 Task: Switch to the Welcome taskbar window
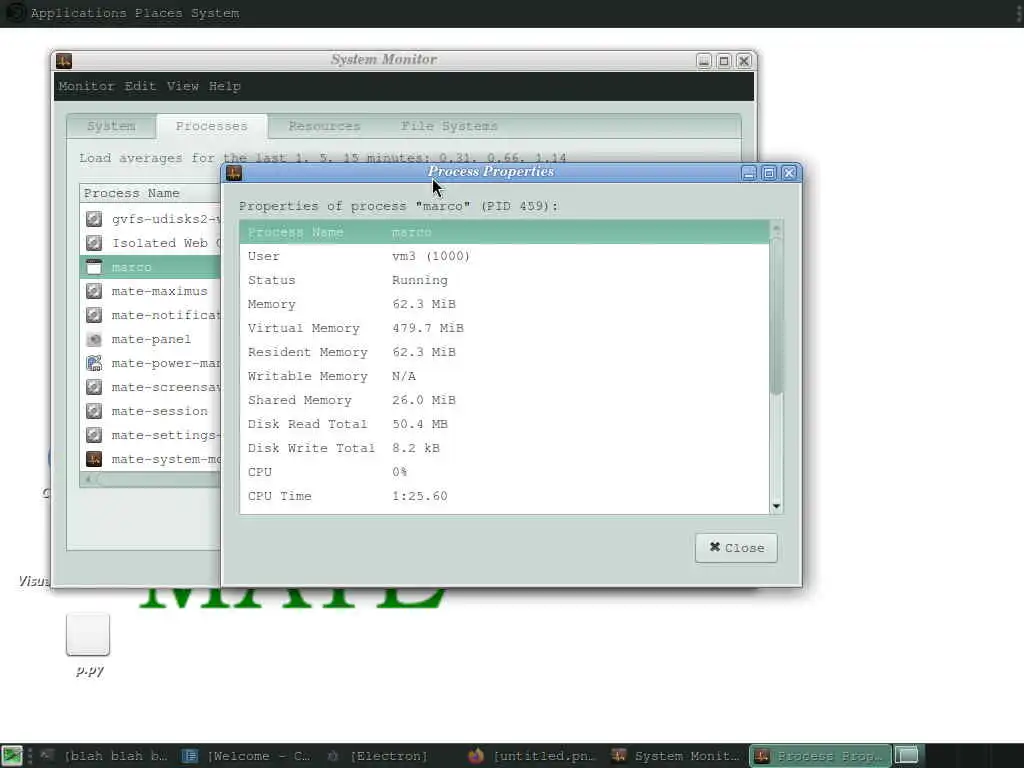247,756
